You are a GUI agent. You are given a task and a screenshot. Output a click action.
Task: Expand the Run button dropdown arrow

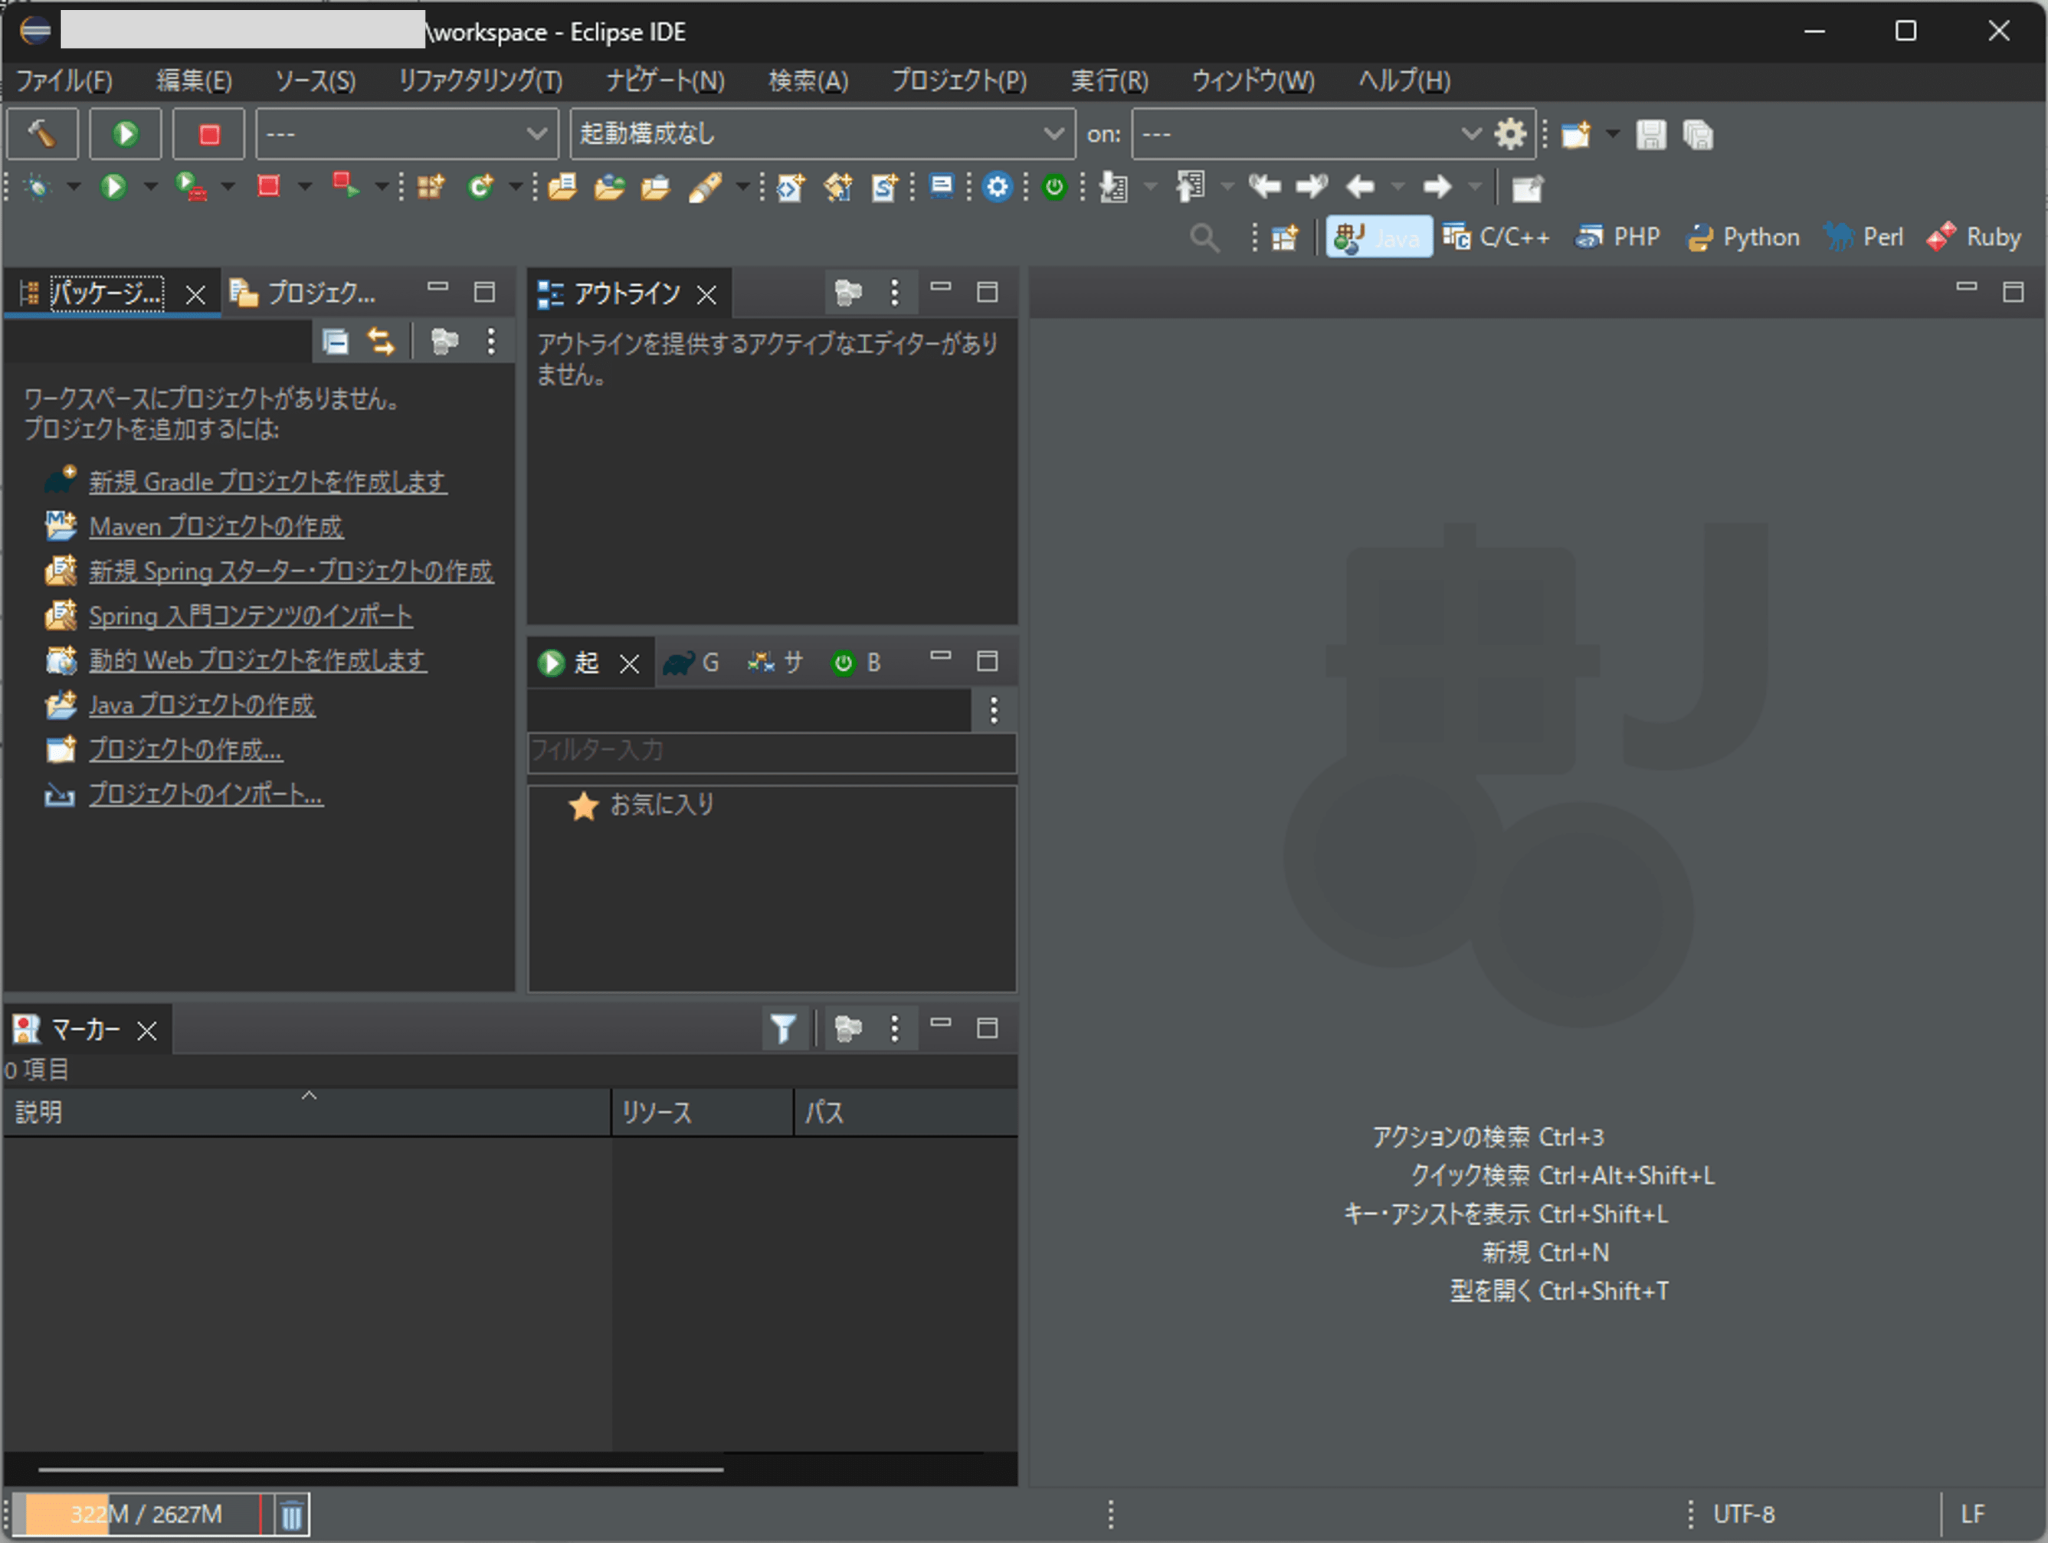tap(150, 187)
